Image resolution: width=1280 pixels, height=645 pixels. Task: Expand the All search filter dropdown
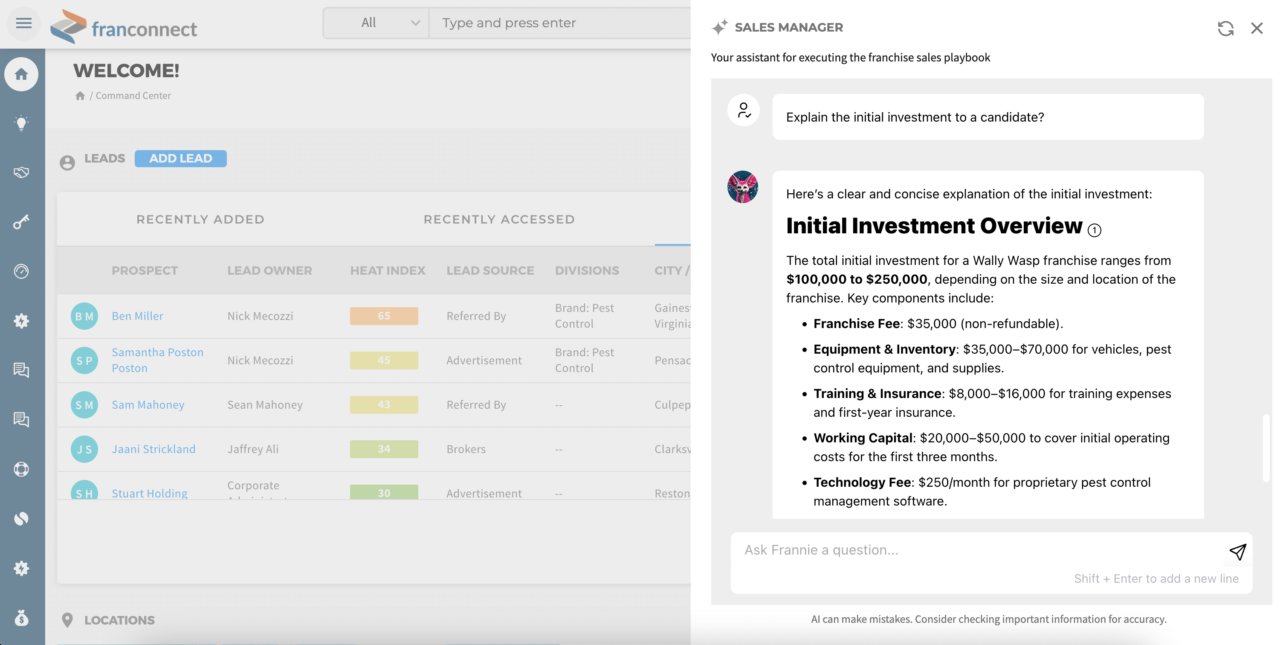[376, 23]
